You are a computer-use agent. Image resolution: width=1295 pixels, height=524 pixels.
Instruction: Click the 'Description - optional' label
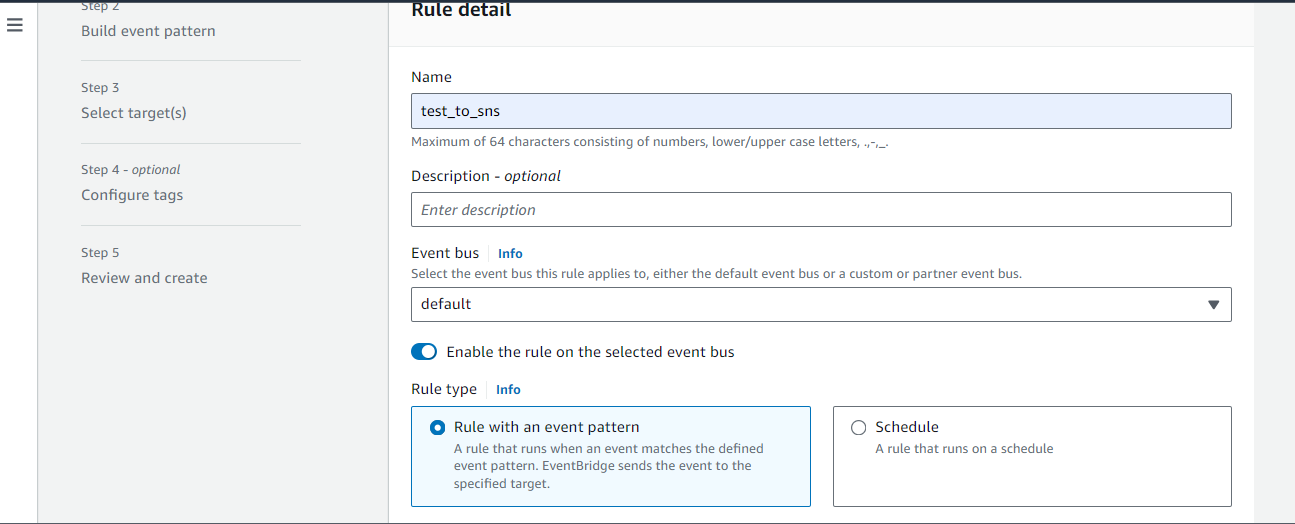tap(486, 176)
